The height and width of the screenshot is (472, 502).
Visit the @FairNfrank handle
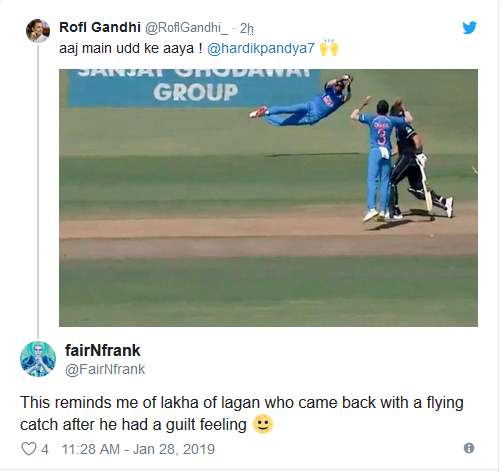click(105, 369)
